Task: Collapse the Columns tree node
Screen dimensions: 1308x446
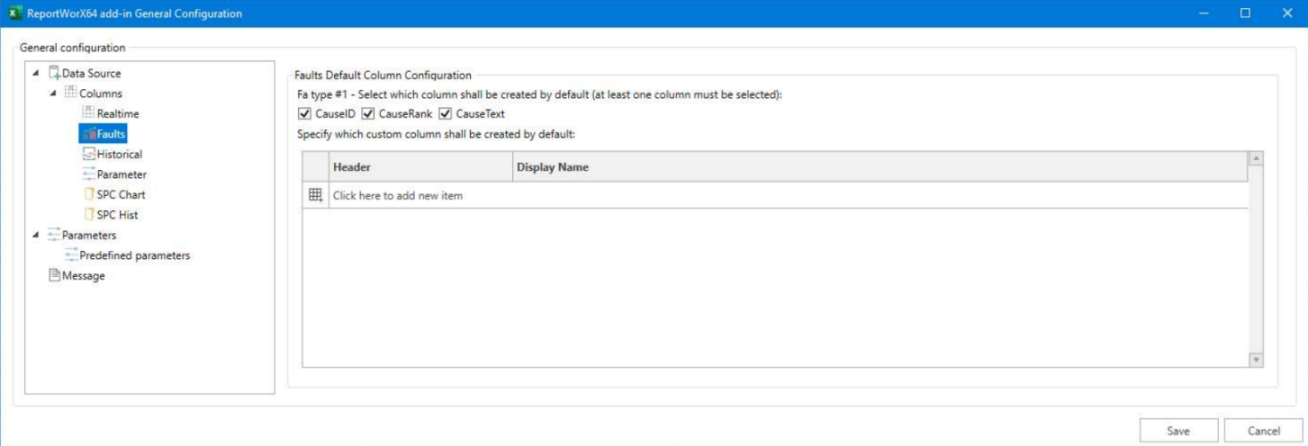Action: (x=53, y=93)
